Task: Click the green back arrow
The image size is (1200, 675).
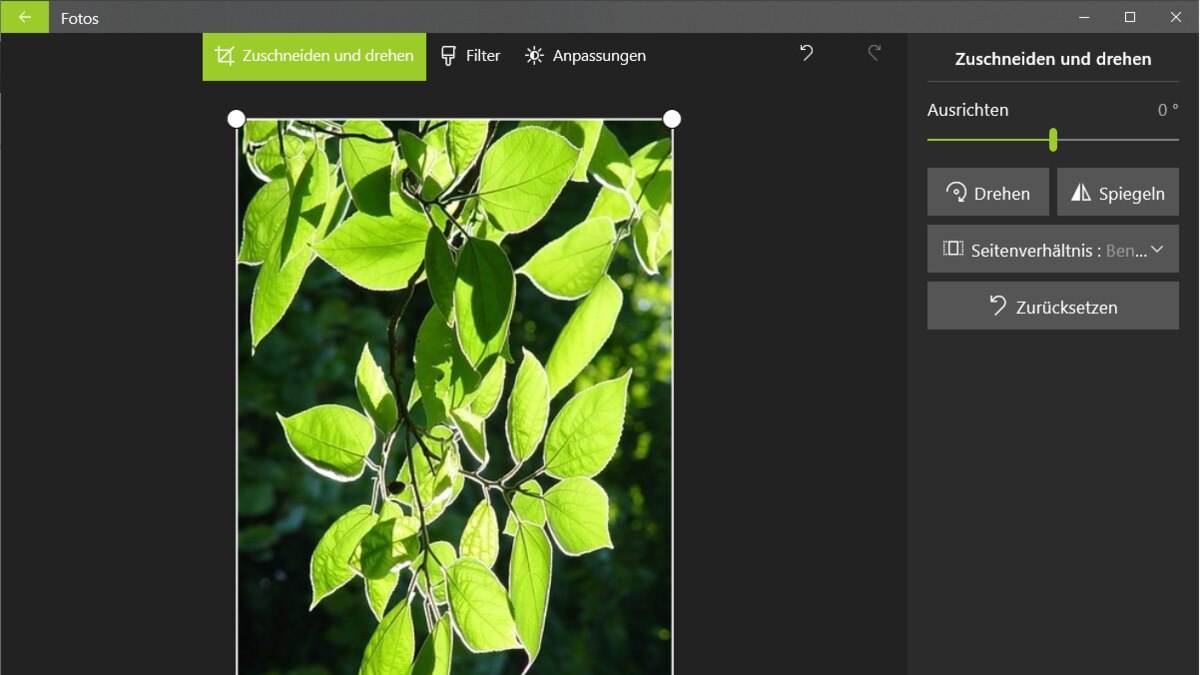Action: point(24,17)
